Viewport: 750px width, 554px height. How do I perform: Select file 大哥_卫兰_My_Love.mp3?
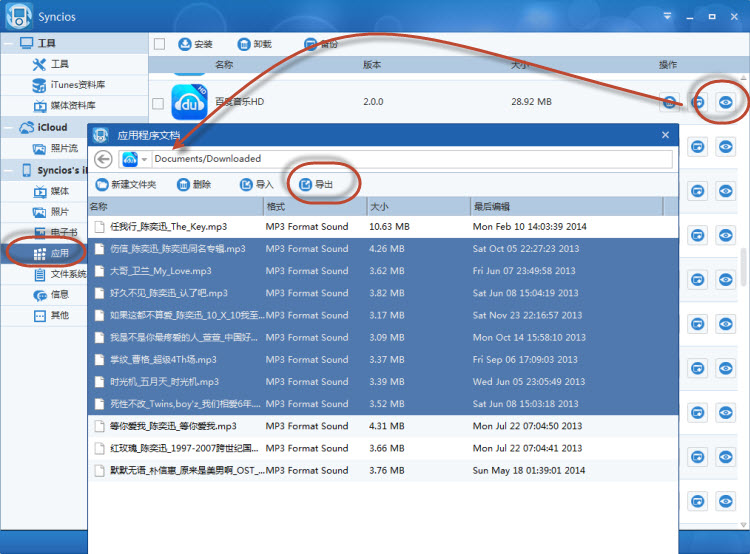pos(383,271)
